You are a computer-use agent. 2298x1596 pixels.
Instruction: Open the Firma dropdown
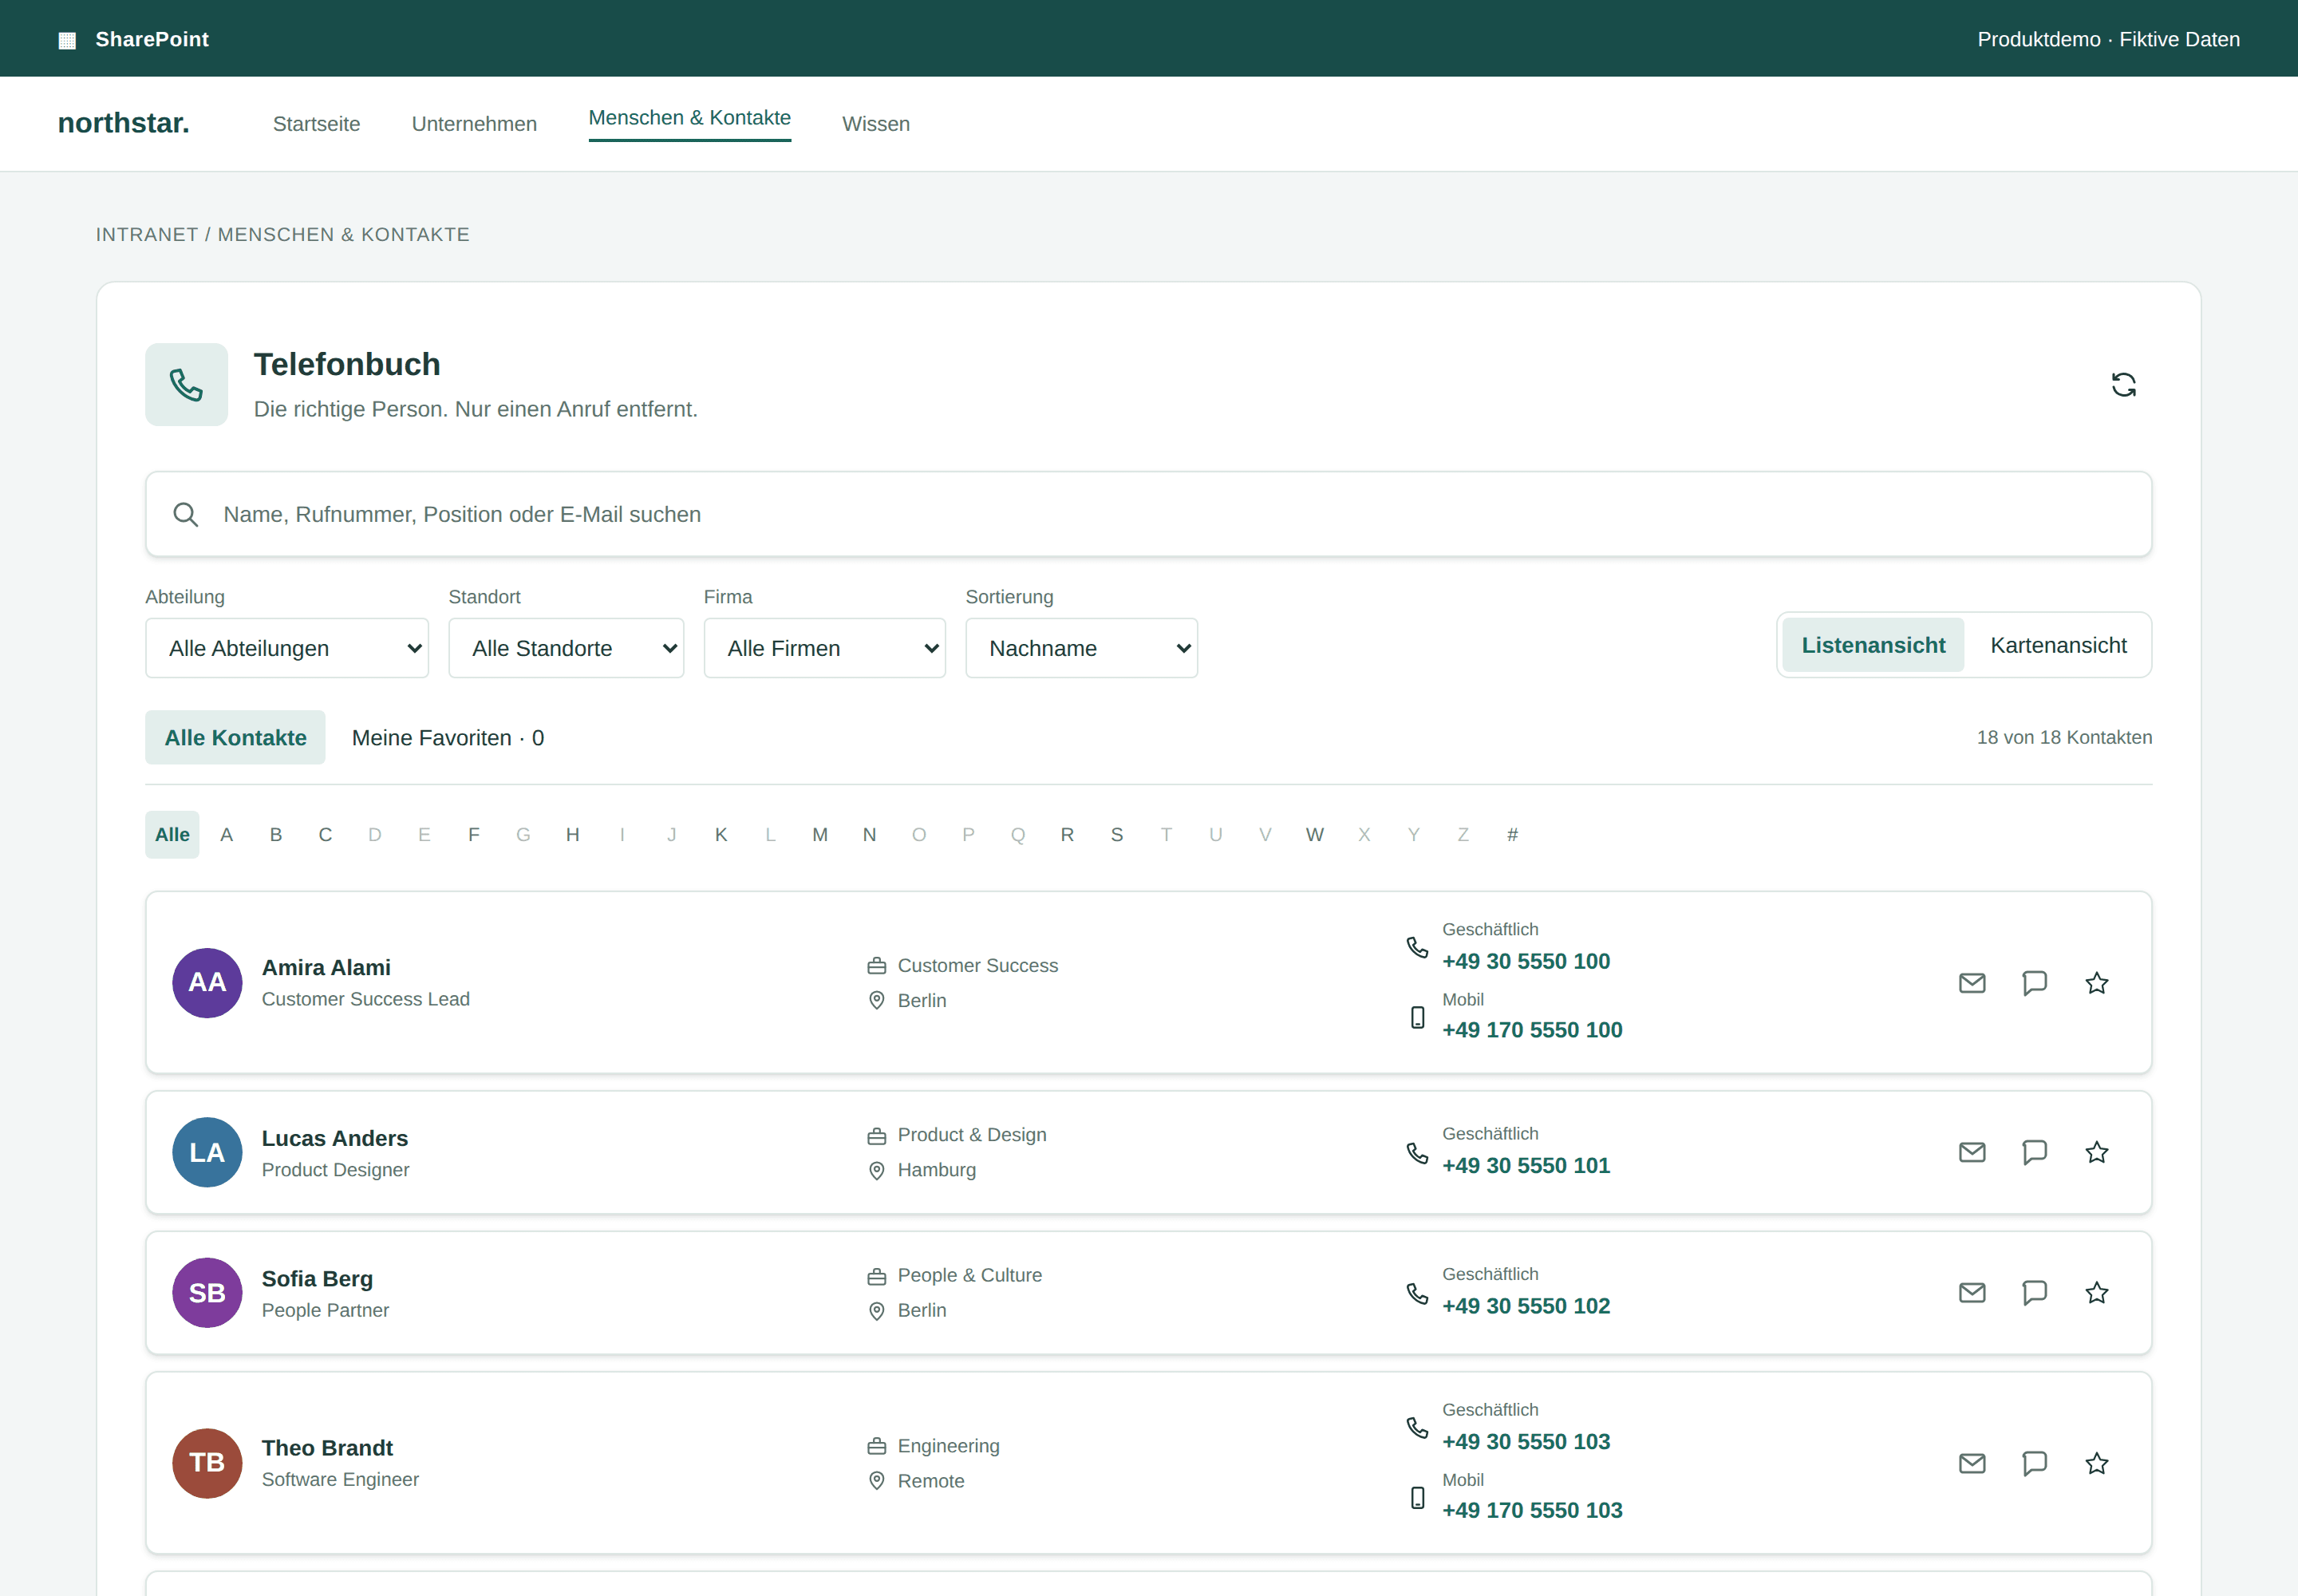pos(824,648)
